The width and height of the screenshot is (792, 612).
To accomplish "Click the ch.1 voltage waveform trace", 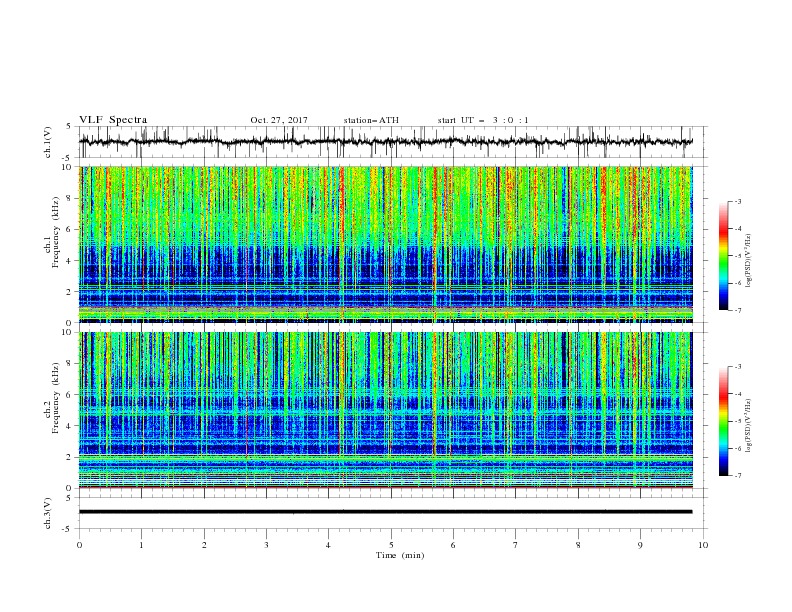I will 386,142.
